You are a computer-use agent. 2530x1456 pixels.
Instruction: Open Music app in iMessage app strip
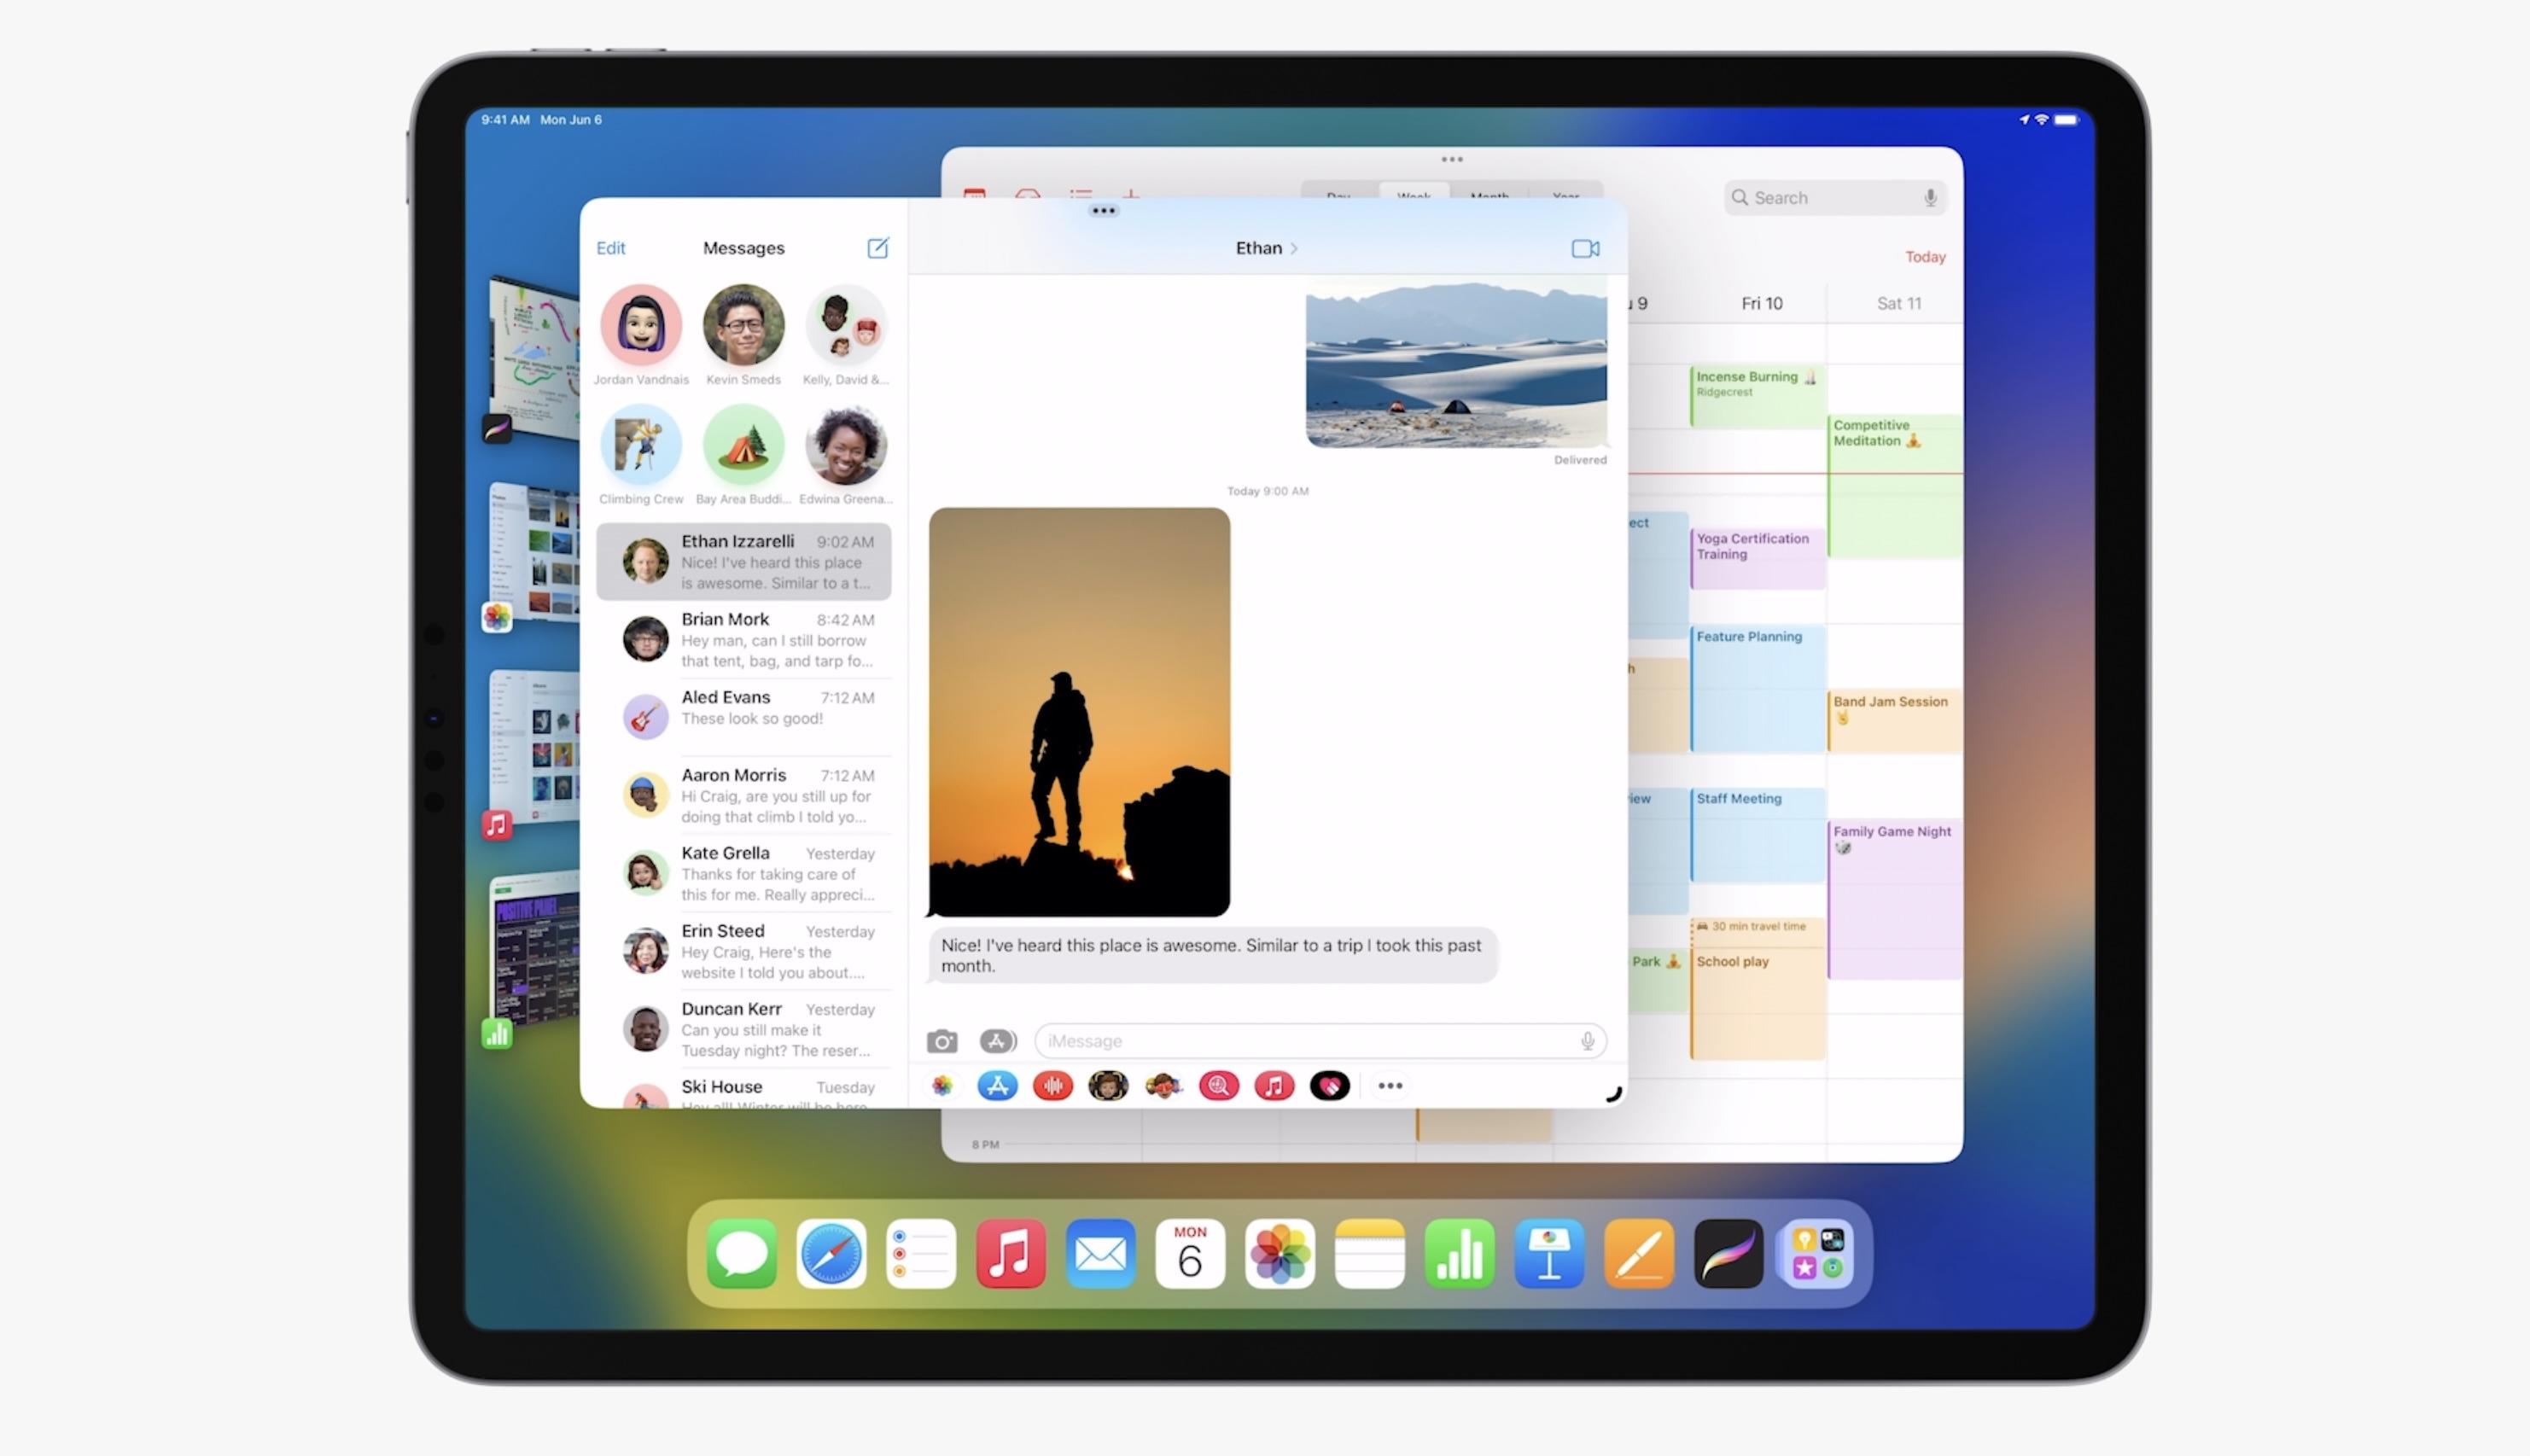1273,1086
